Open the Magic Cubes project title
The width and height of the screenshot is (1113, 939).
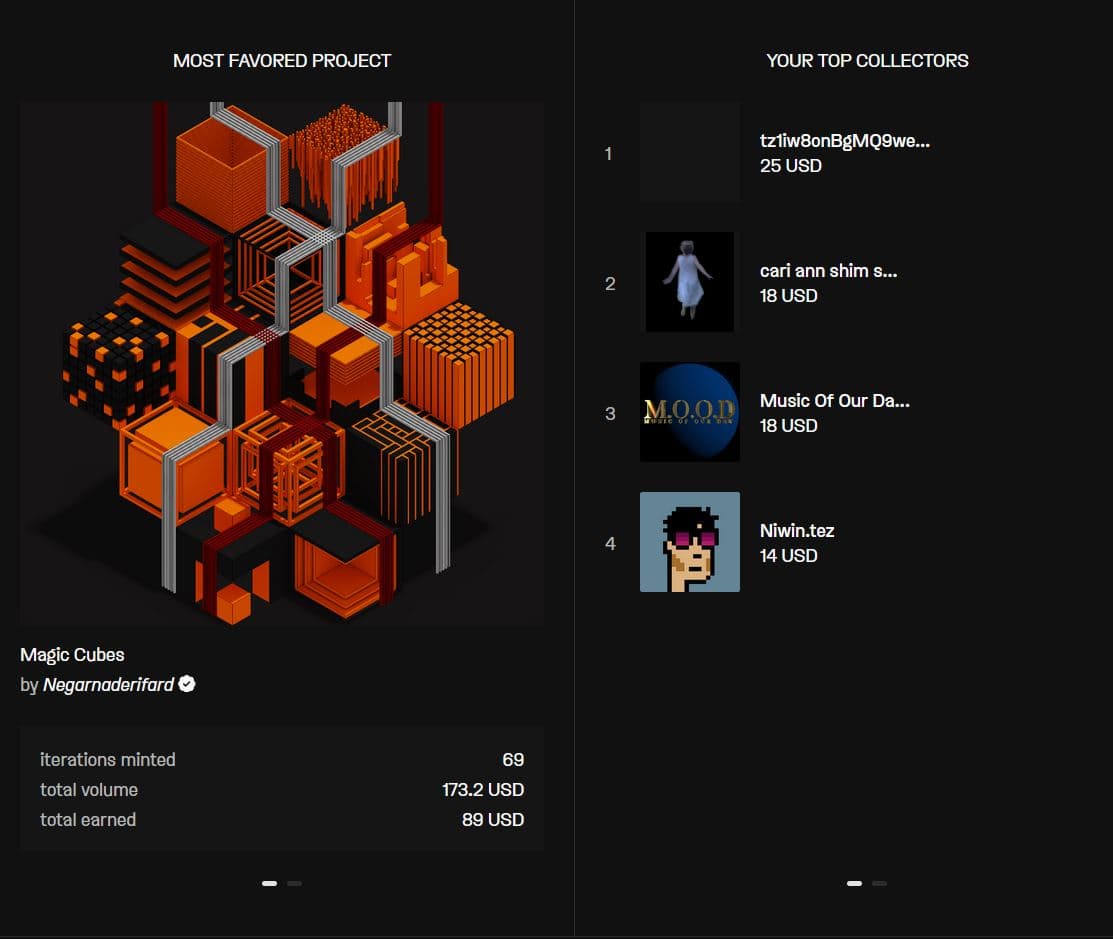point(72,654)
